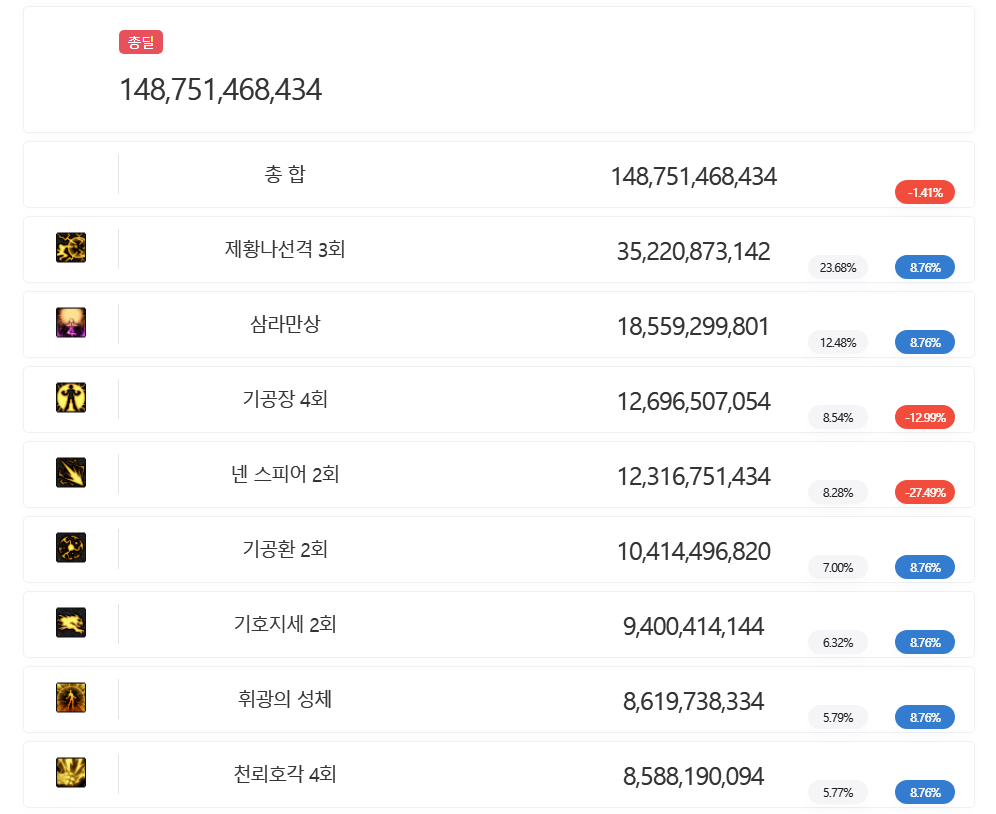Click the 천뢰호각 4회 skill name
The height and width of the screenshot is (814, 996).
pos(285,774)
